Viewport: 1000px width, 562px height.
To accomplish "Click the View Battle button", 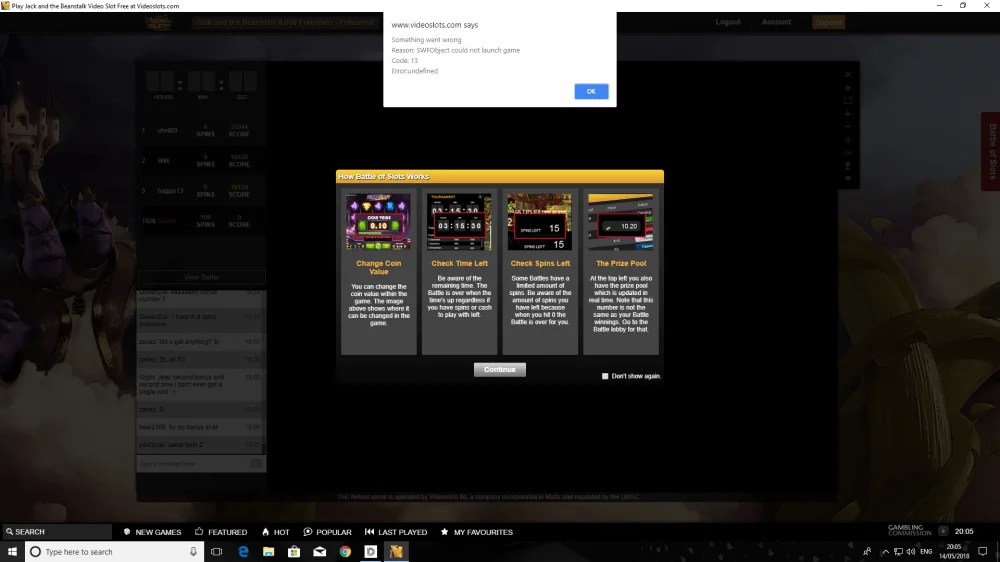I will pyautogui.click(x=202, y=277).
